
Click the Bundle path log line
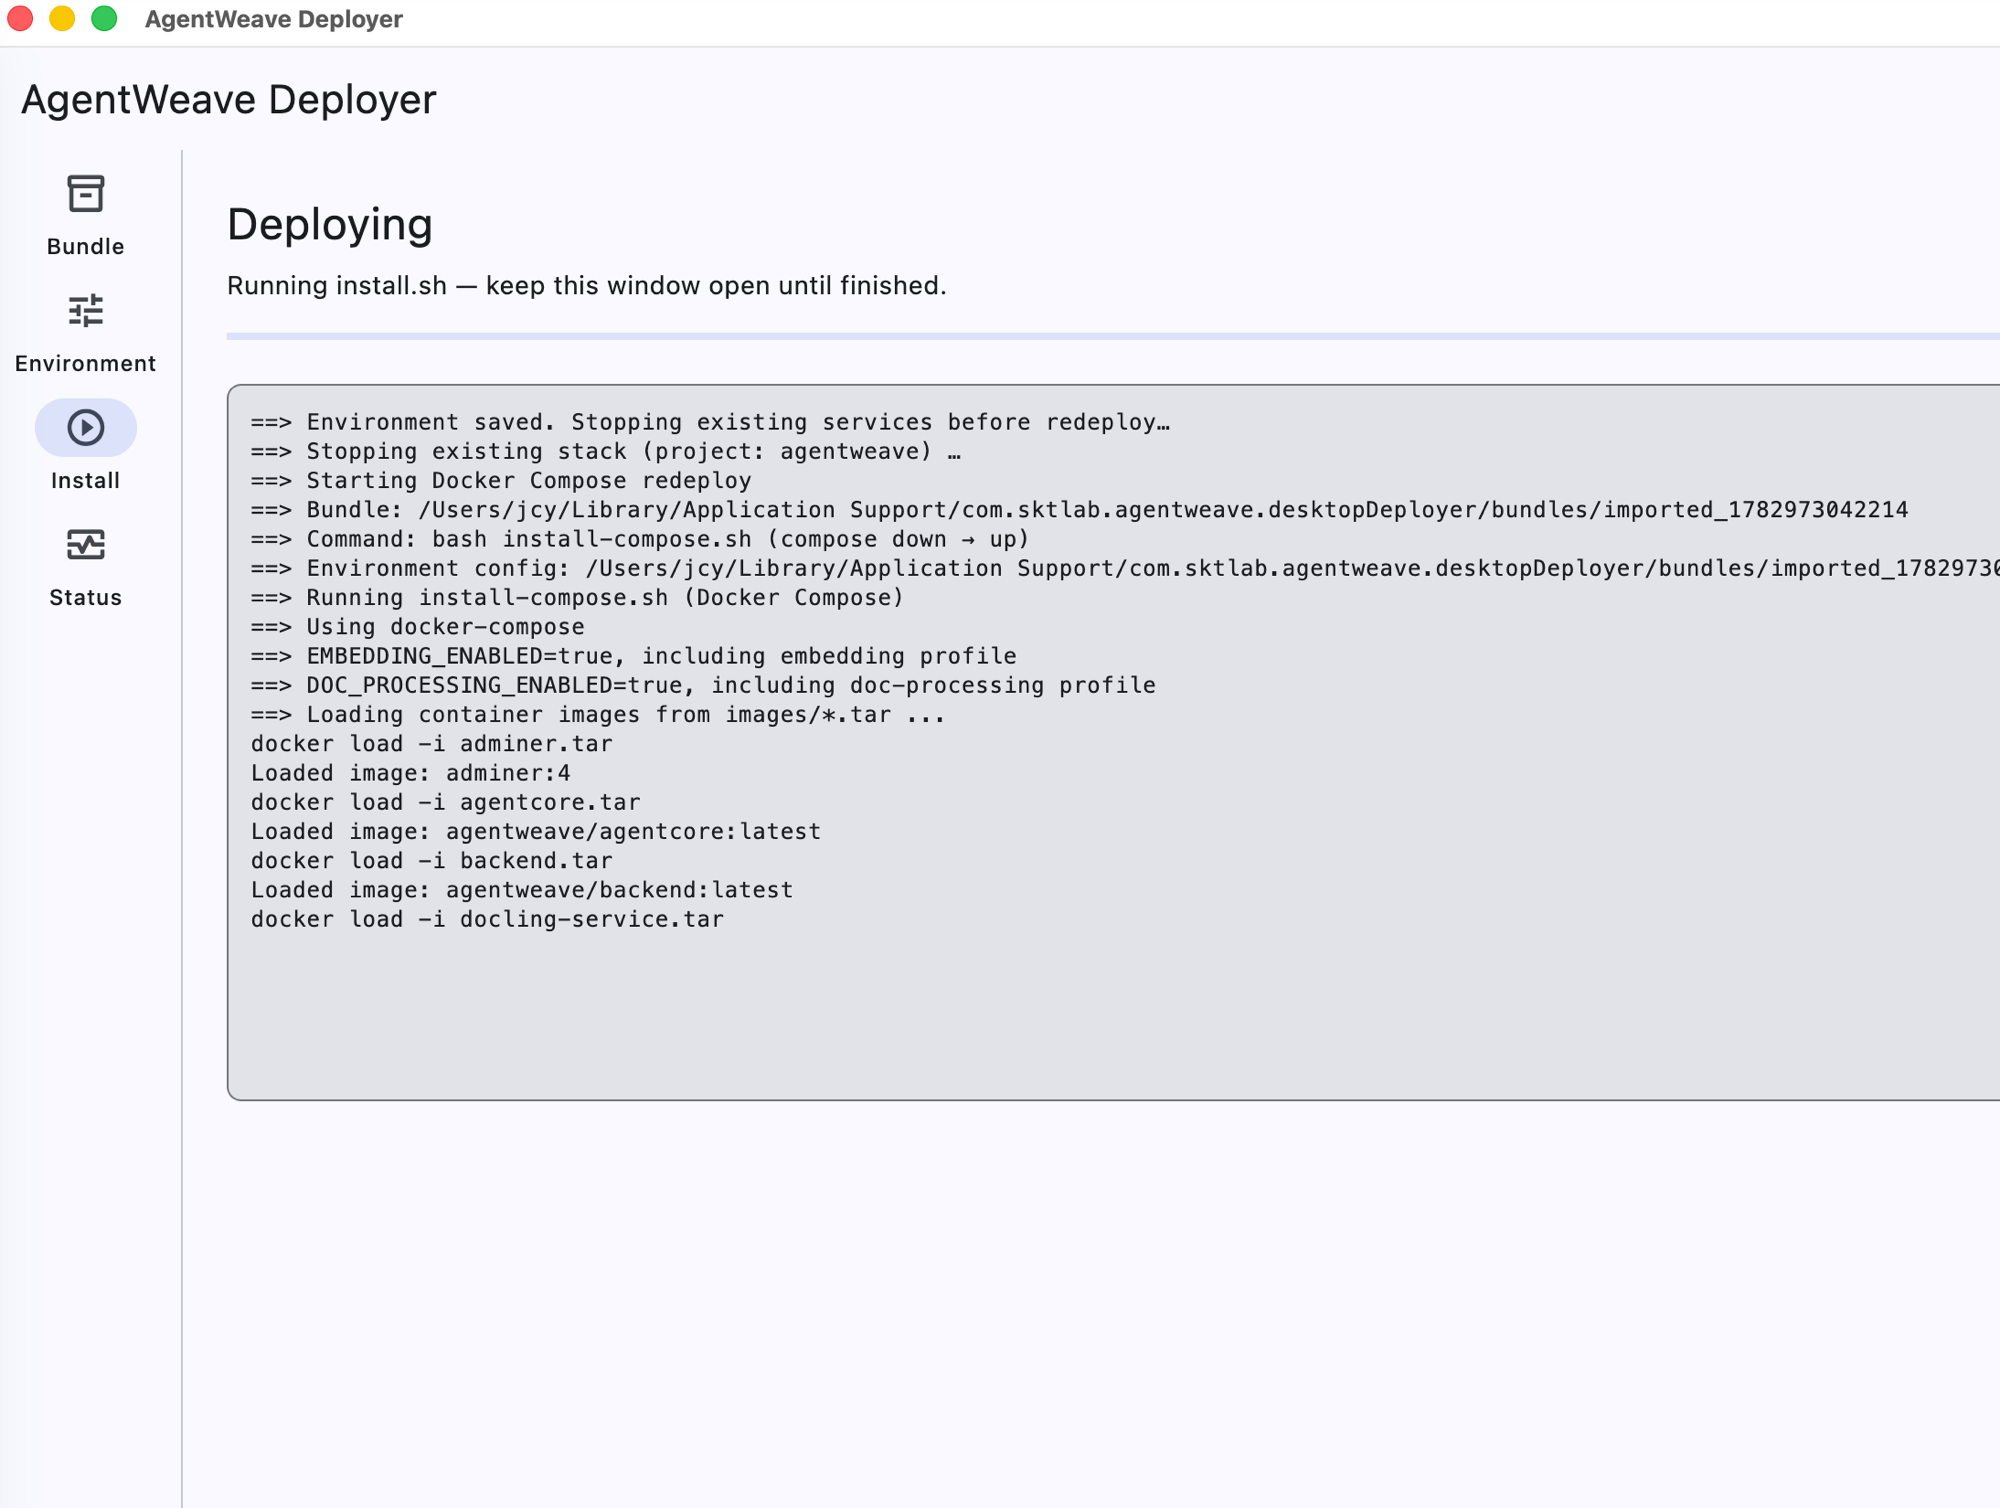click(1079, 510)
